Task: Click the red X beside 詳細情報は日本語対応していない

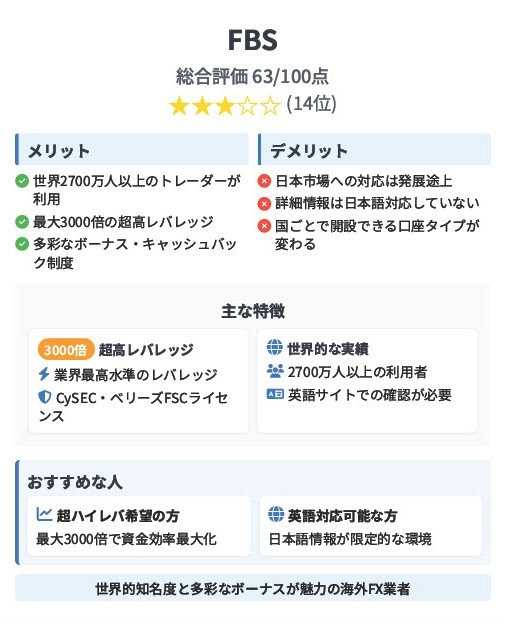Action: coord(264,203)
